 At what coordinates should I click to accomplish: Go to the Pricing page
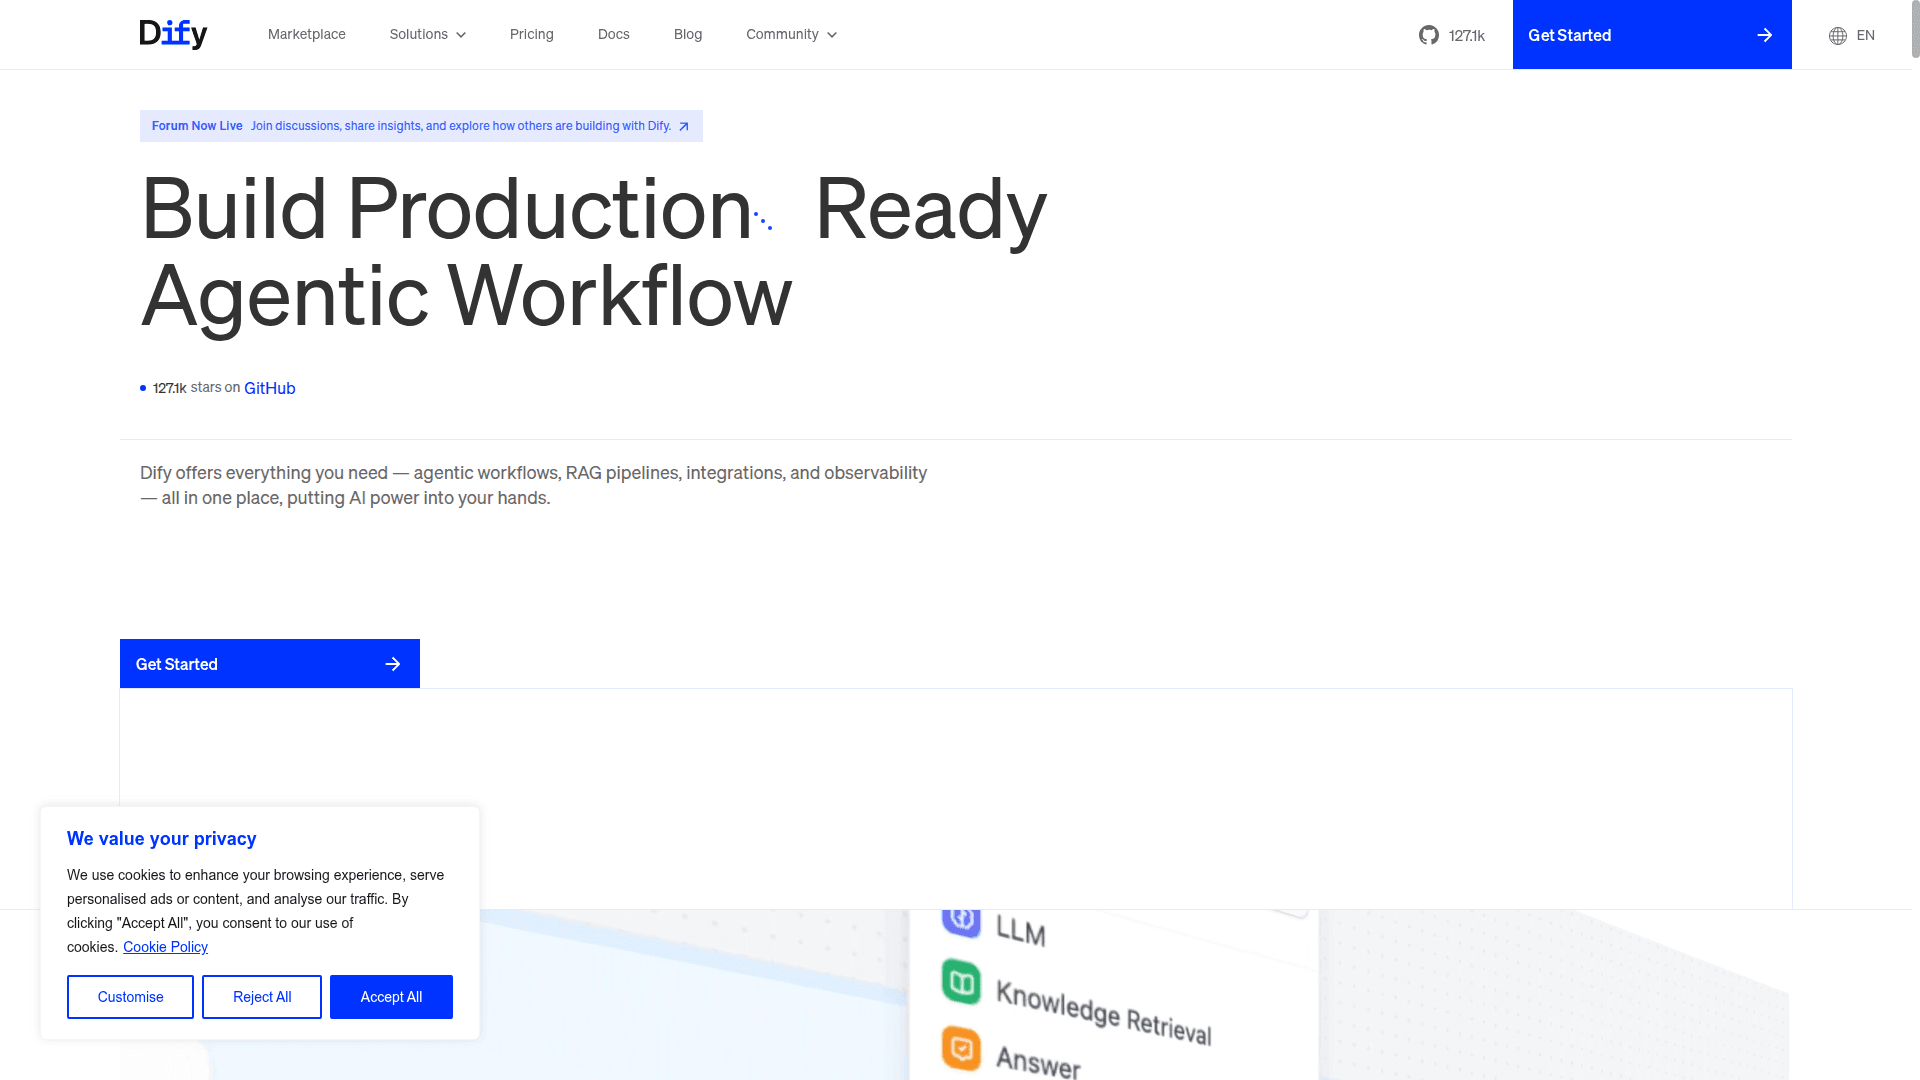click(x=531, y=34)
